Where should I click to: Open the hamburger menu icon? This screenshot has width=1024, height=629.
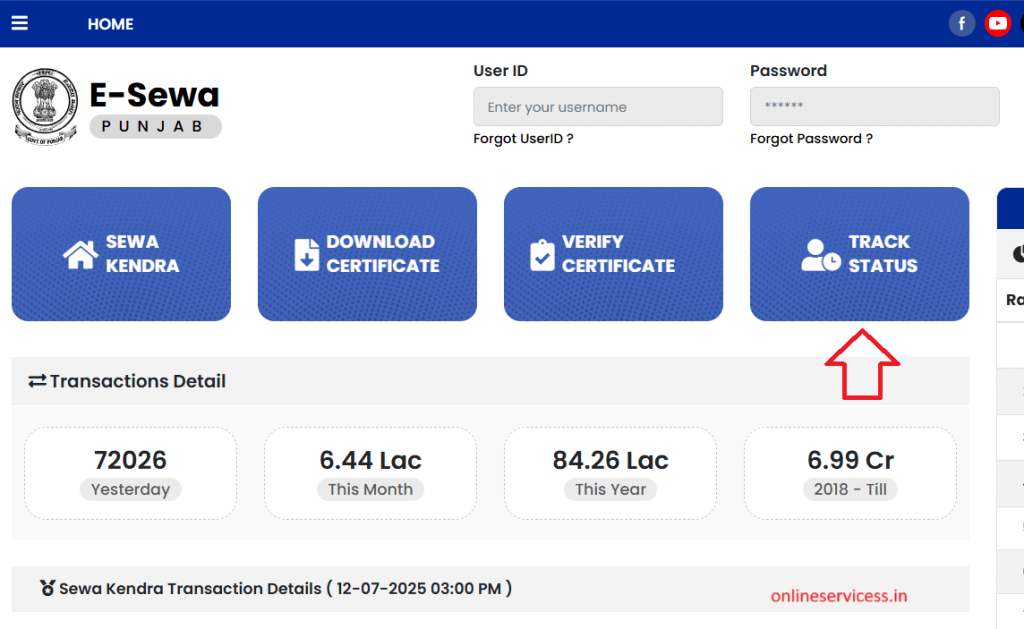point(20,24)
